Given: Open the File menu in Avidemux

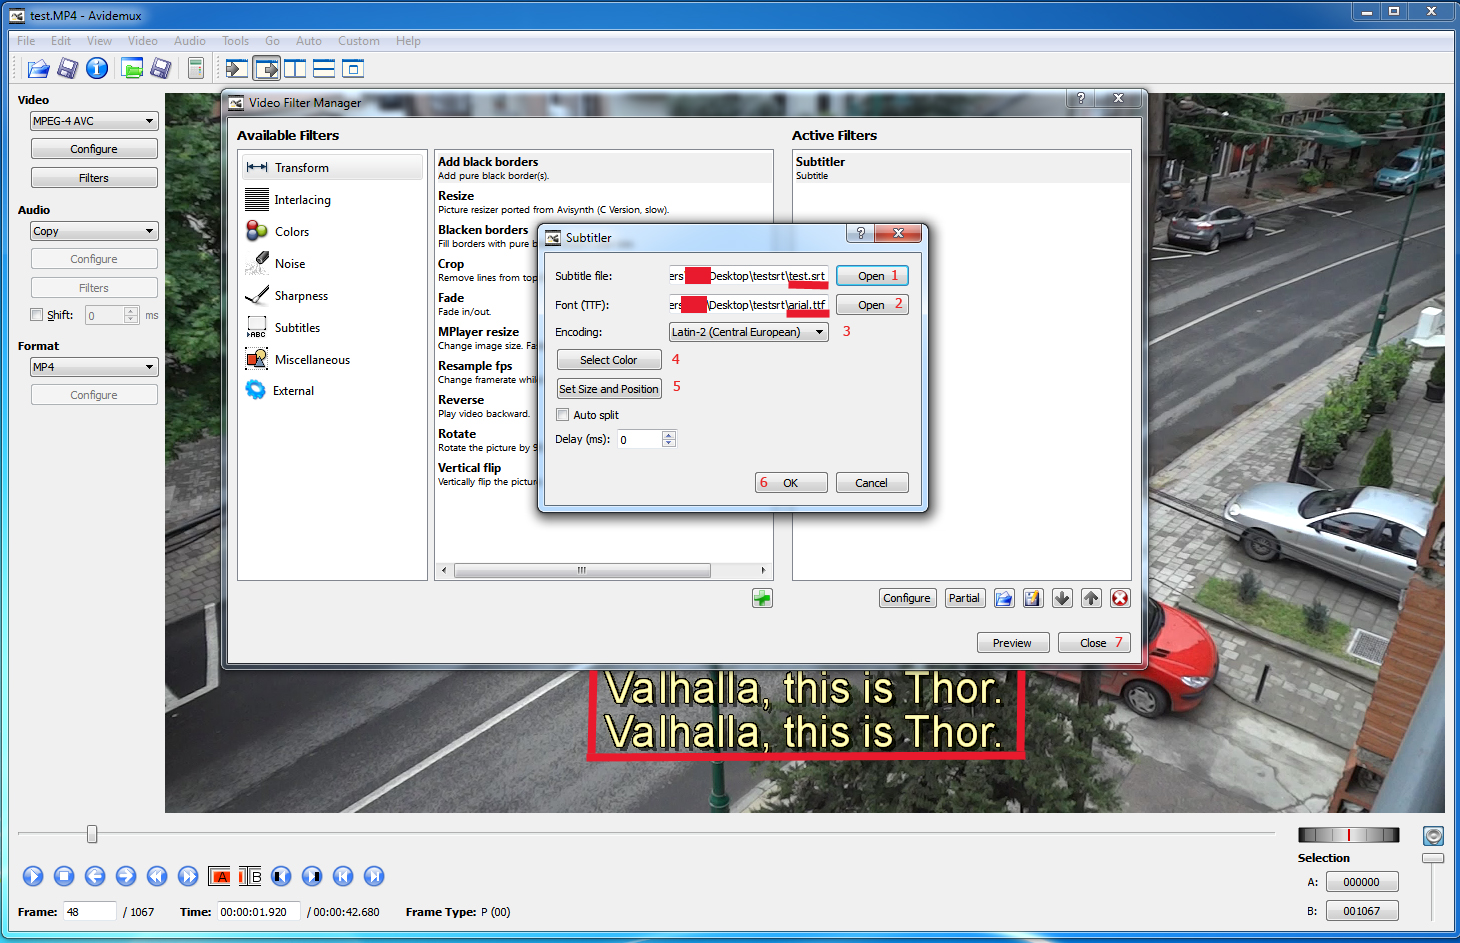Looking at the screenshot, I should point(26,41).
